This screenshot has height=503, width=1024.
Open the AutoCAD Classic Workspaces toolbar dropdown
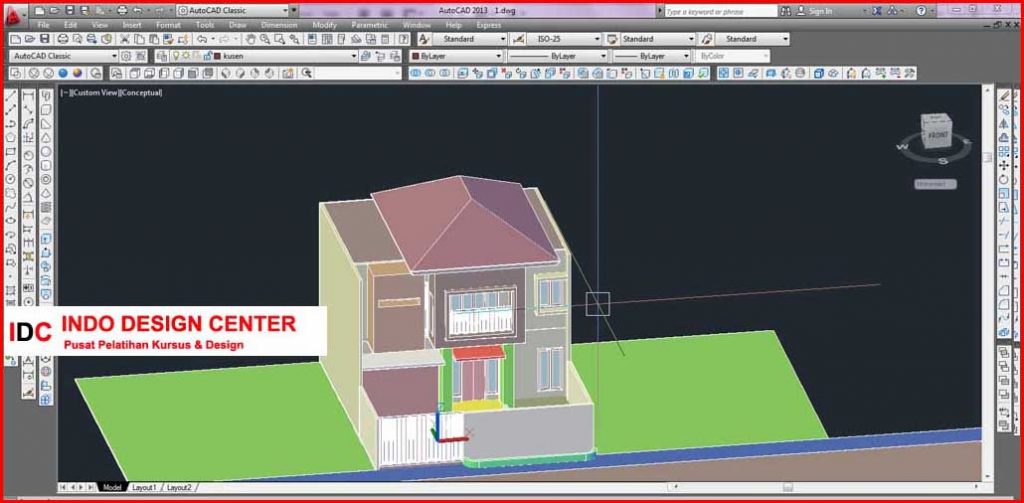click(x=64, y=56)
